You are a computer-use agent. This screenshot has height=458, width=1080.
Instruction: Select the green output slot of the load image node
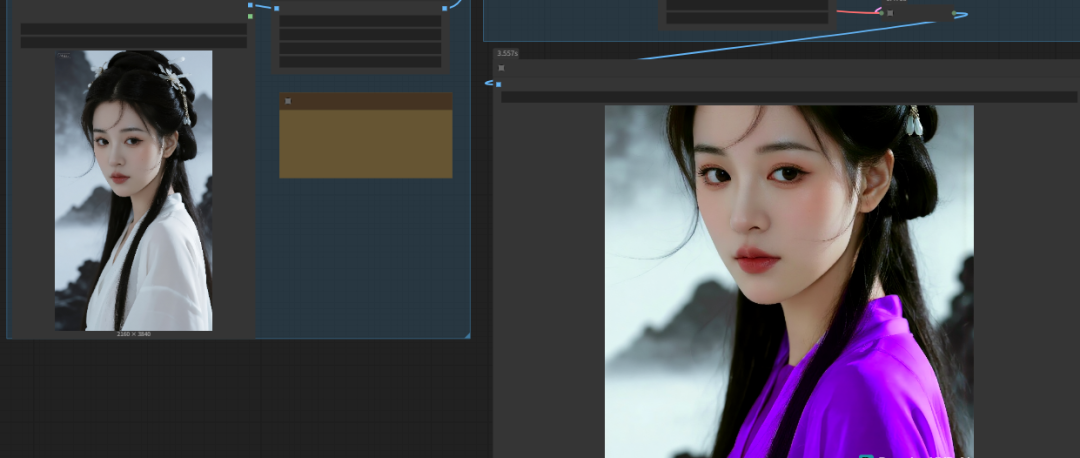(250, 16)
